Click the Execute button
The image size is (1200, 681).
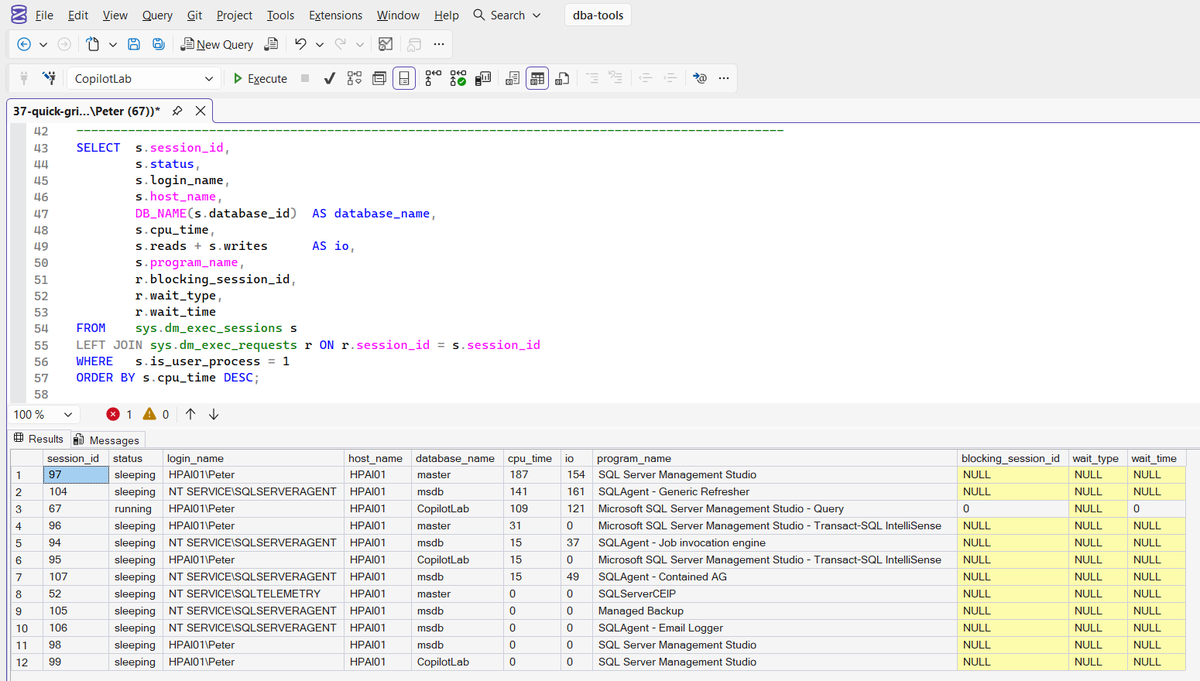pyautogui.click(x=259, y=78)
